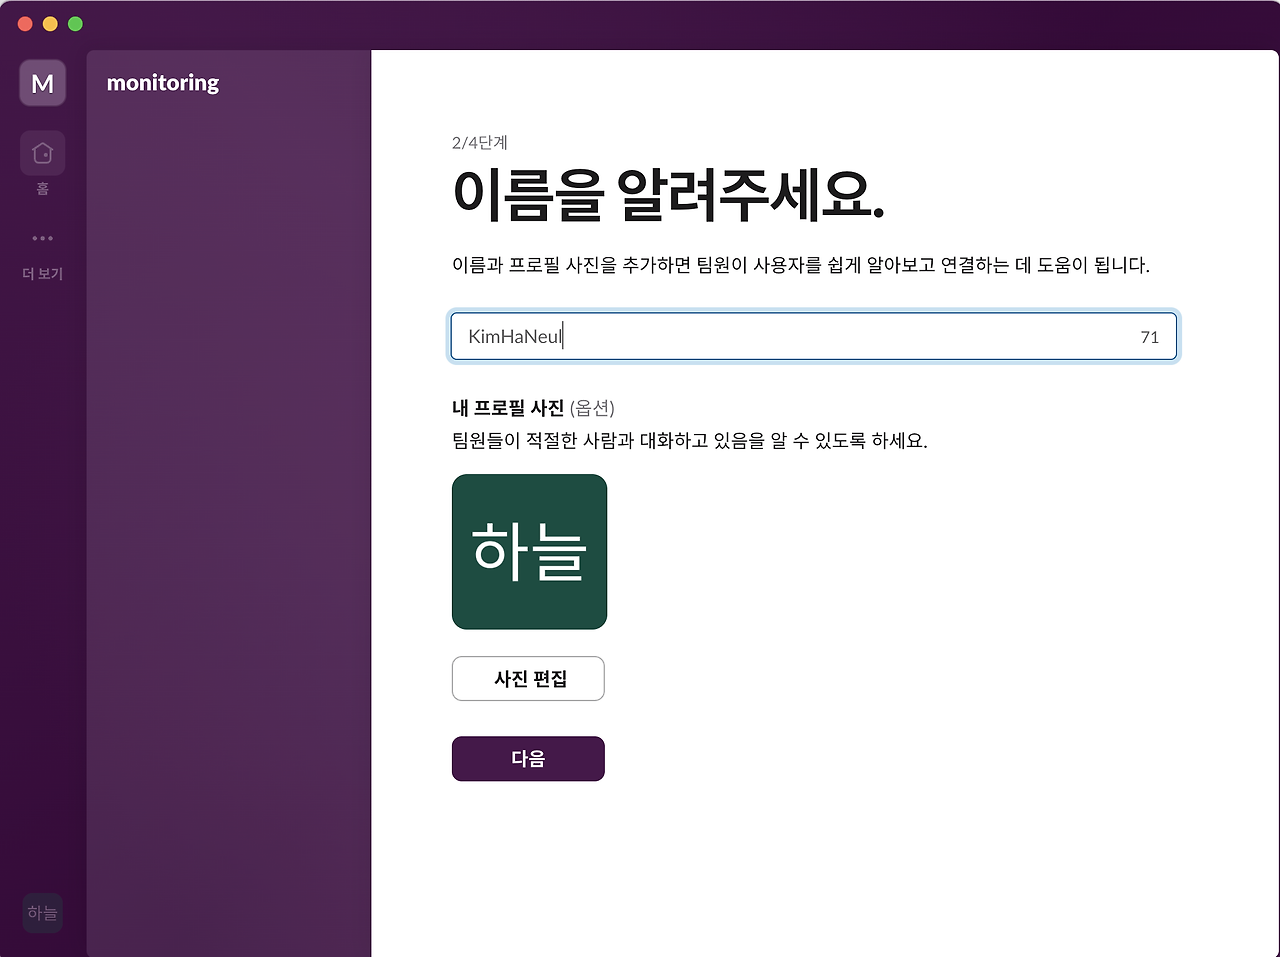Click the 내 프로필 사진 label
1280x957 pixels.
point(508,408)
